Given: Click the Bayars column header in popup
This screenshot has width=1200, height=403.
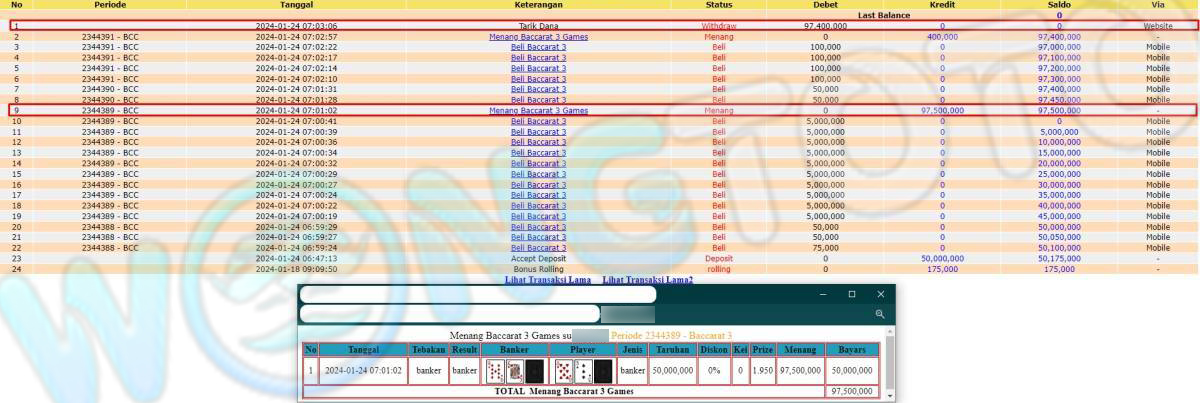Looking at the screenshot, I should tap(852, 350).
